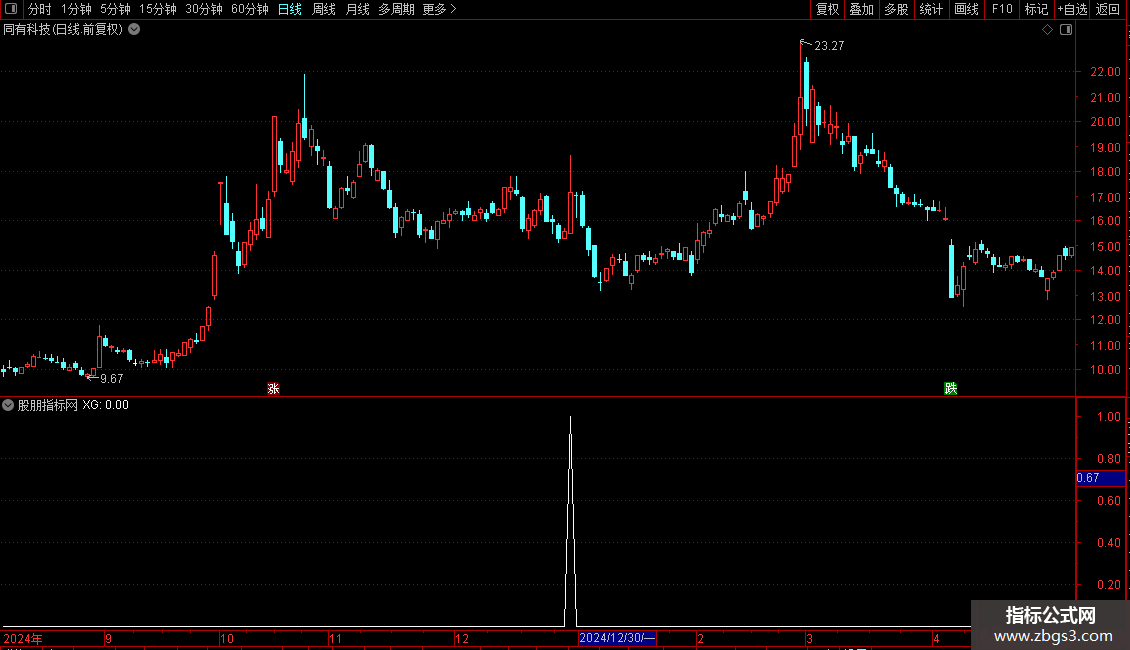Click the 2024年 label on time axis
The width and height of the screenshot is (1130, 650).
coord(23,638)
